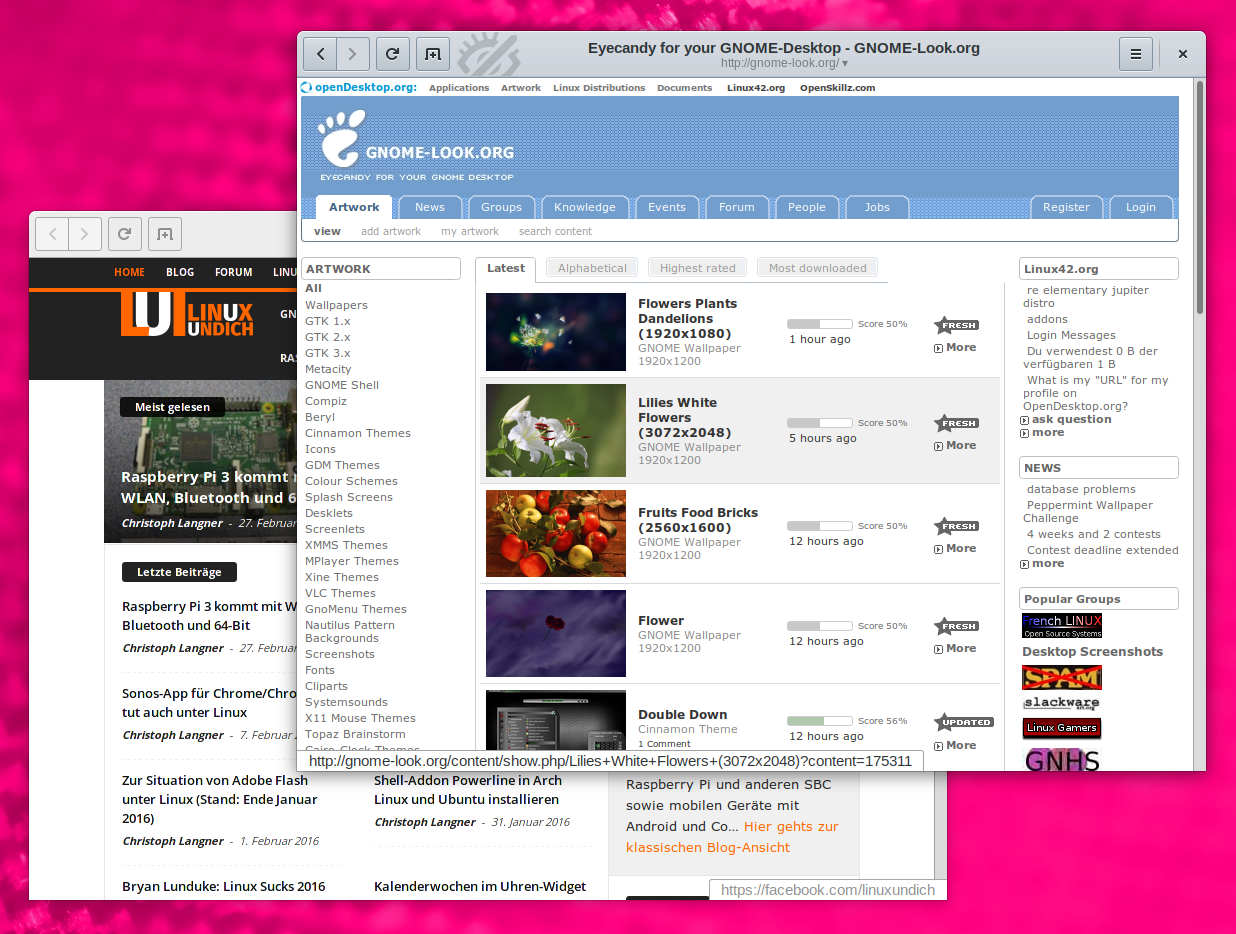Open Lilies White Flowers thumbnail
The image size is (1236, 934).
[556, 430]
